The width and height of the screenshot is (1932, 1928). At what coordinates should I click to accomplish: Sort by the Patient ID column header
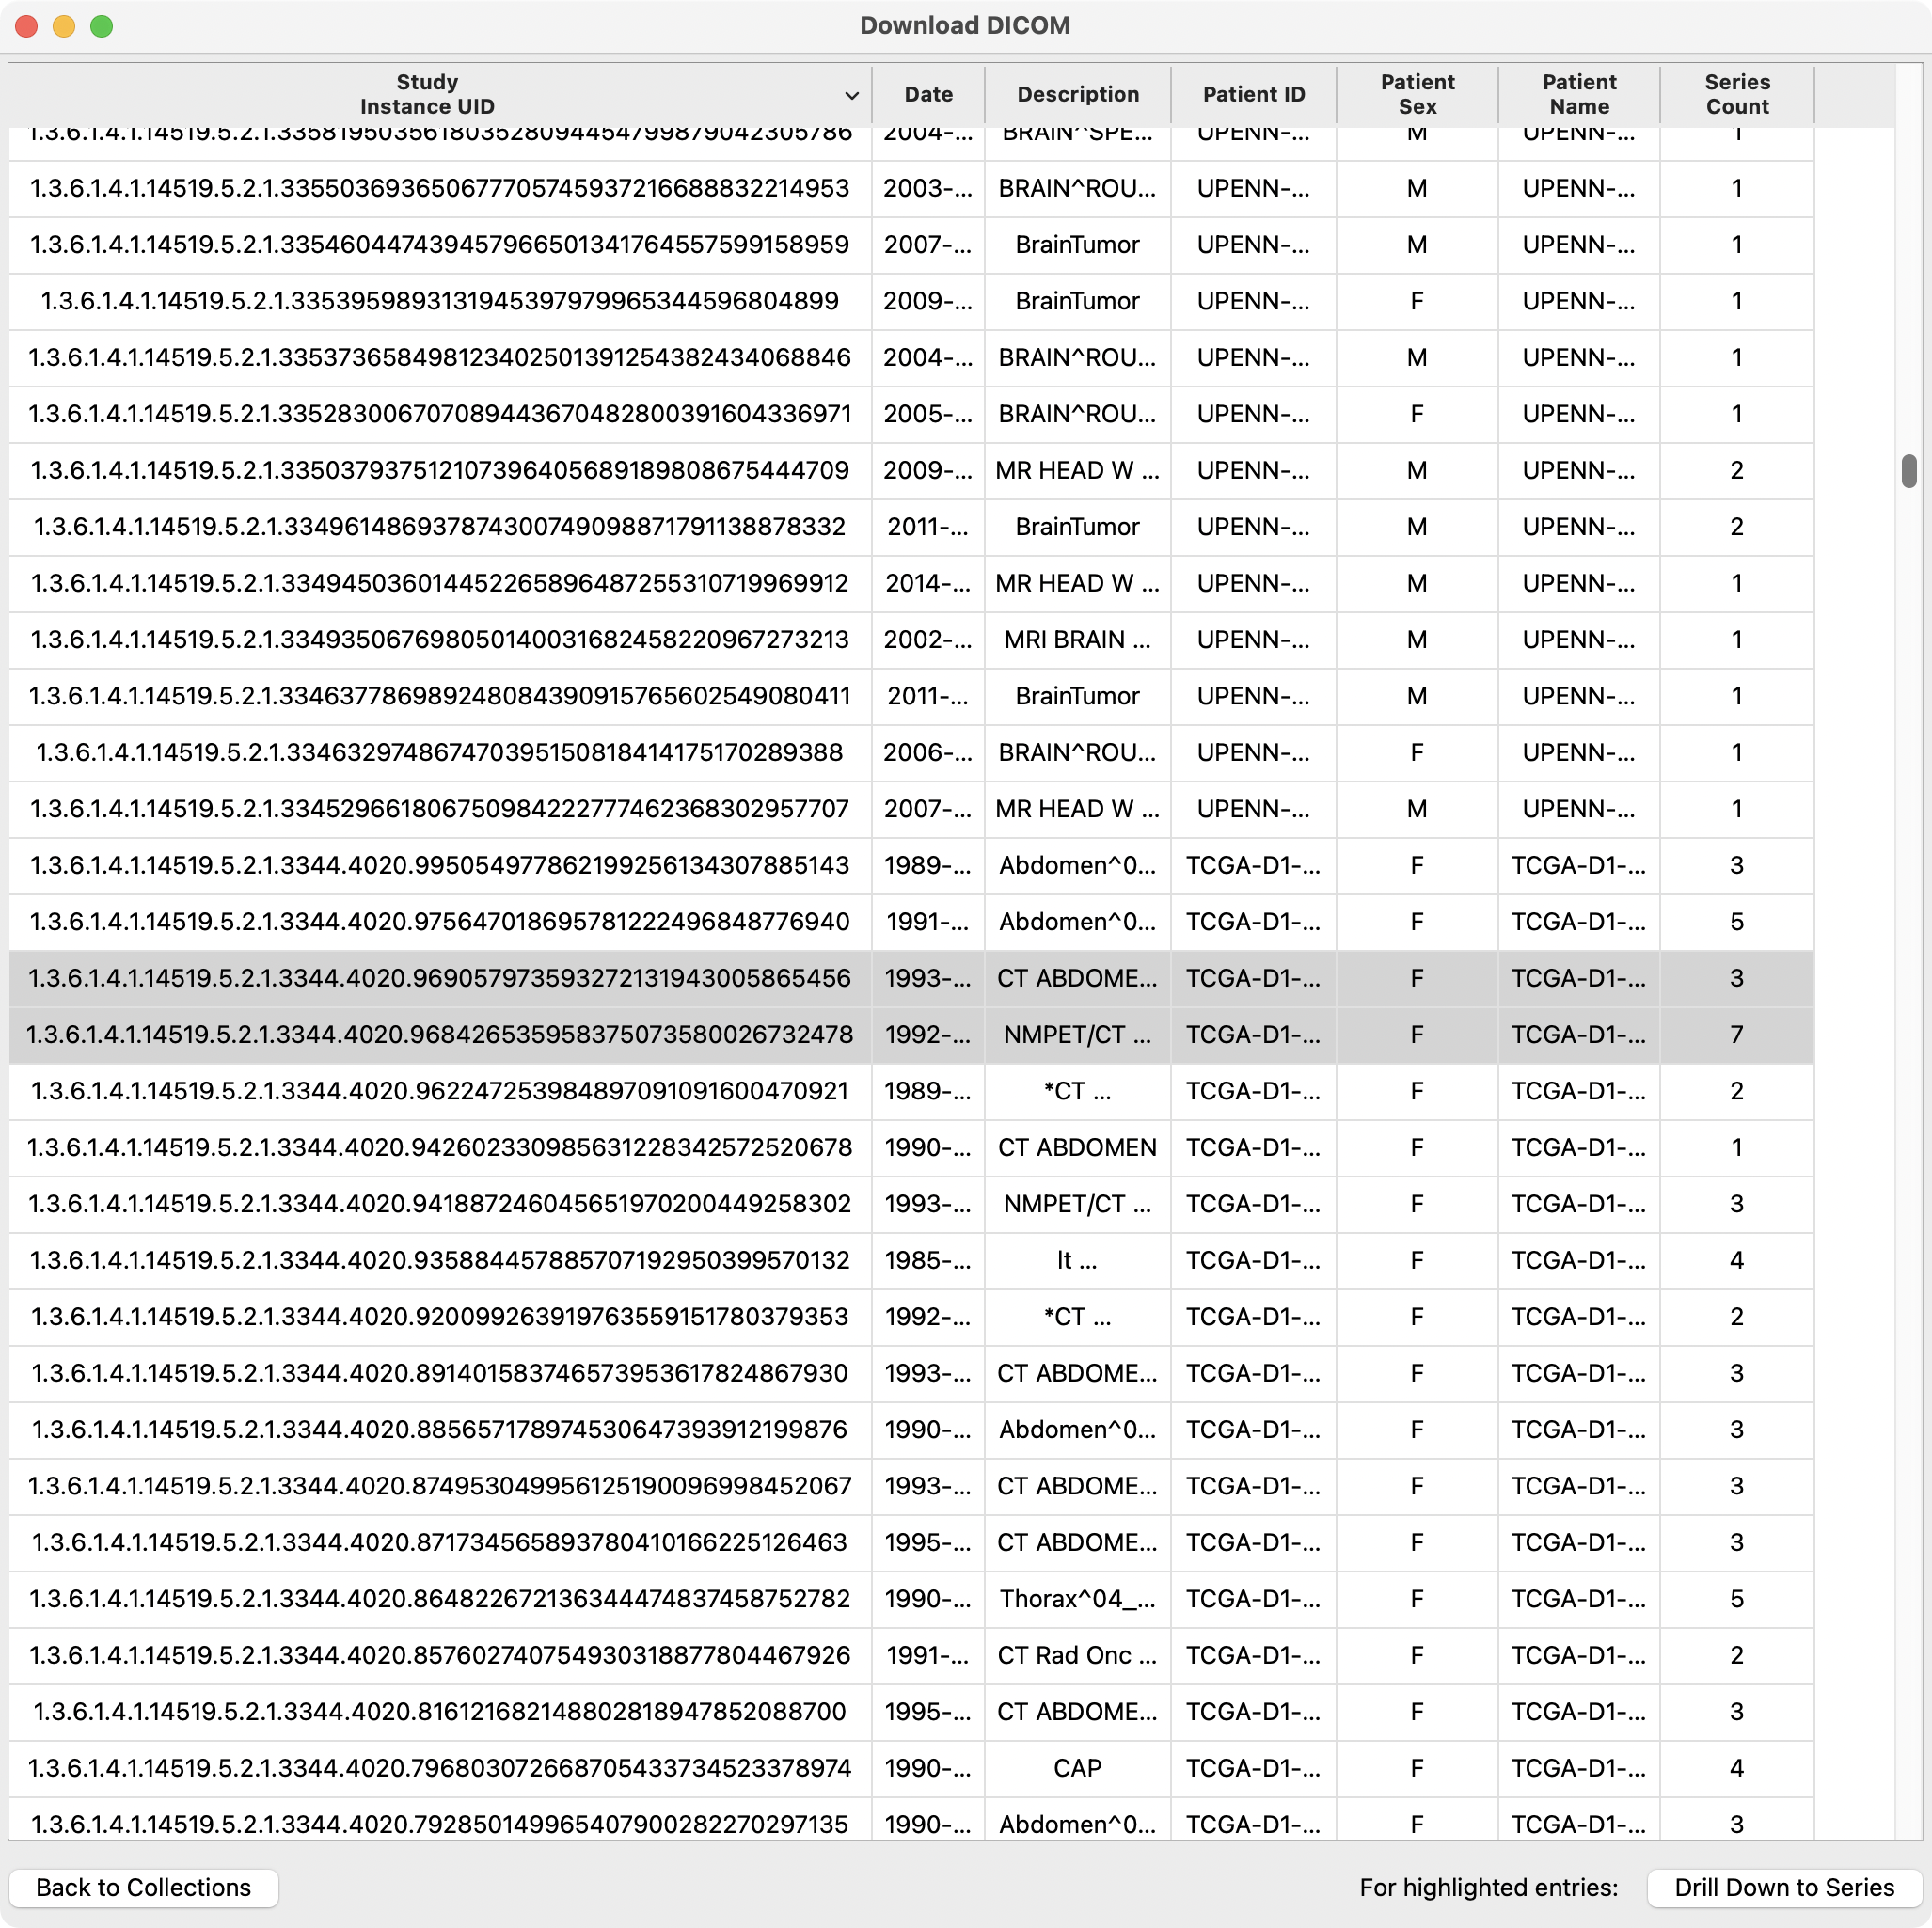pos(1253,94)
